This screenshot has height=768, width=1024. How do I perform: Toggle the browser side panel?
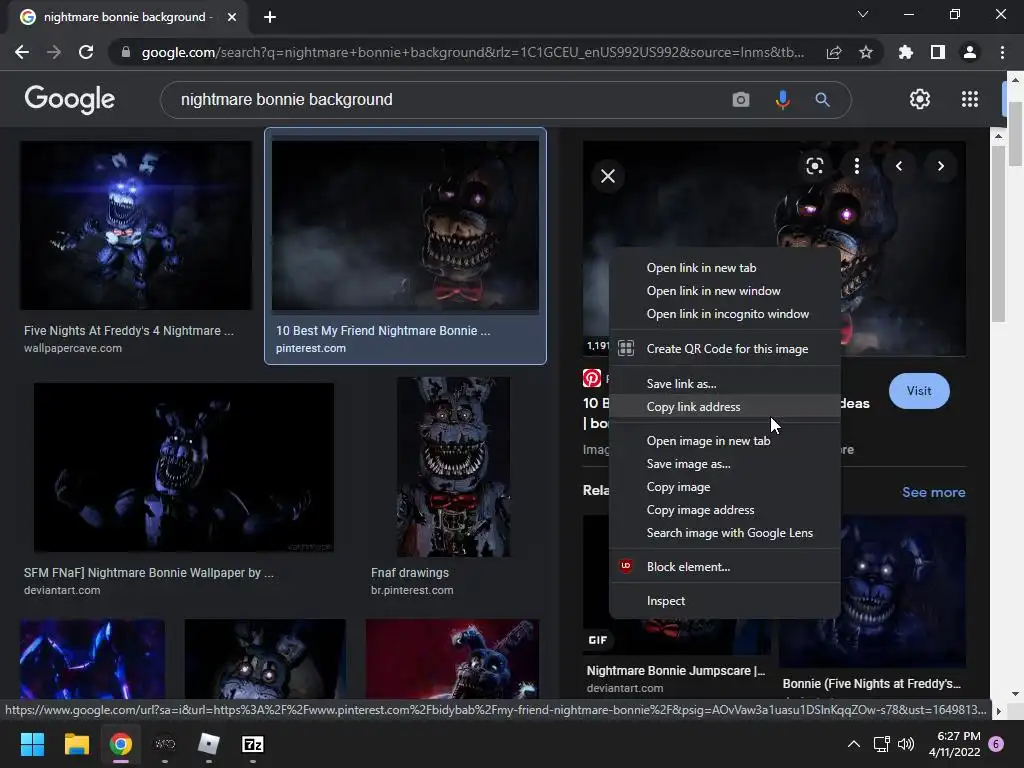(938, 52)
